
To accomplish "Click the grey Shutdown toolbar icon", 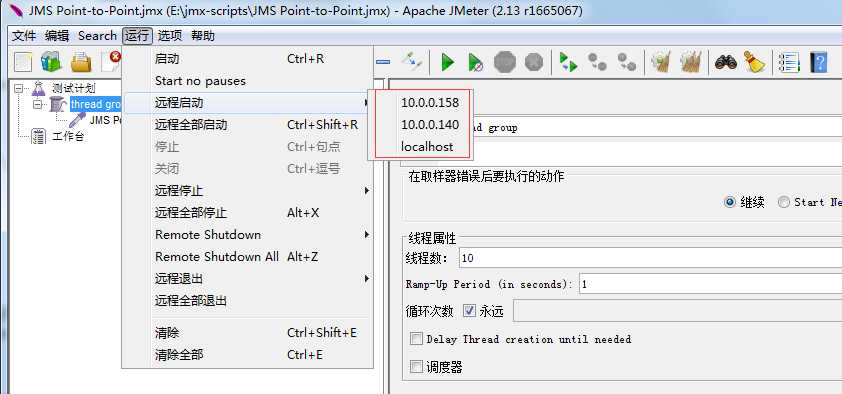I will tap(534, 62).
